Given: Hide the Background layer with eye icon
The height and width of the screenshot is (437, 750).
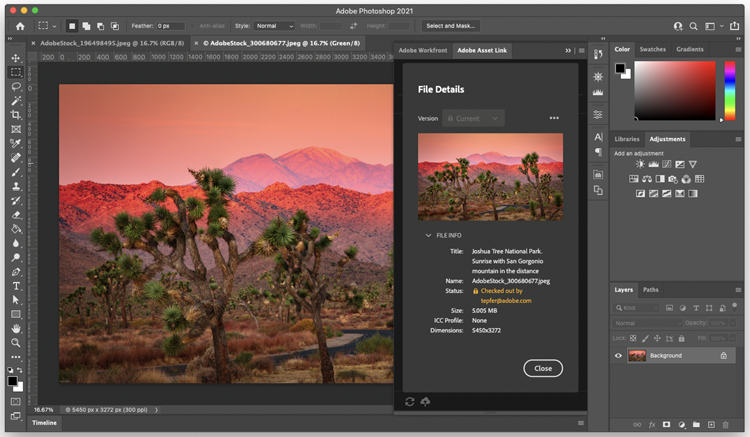Looking at the screenshot, I should 618,356.
